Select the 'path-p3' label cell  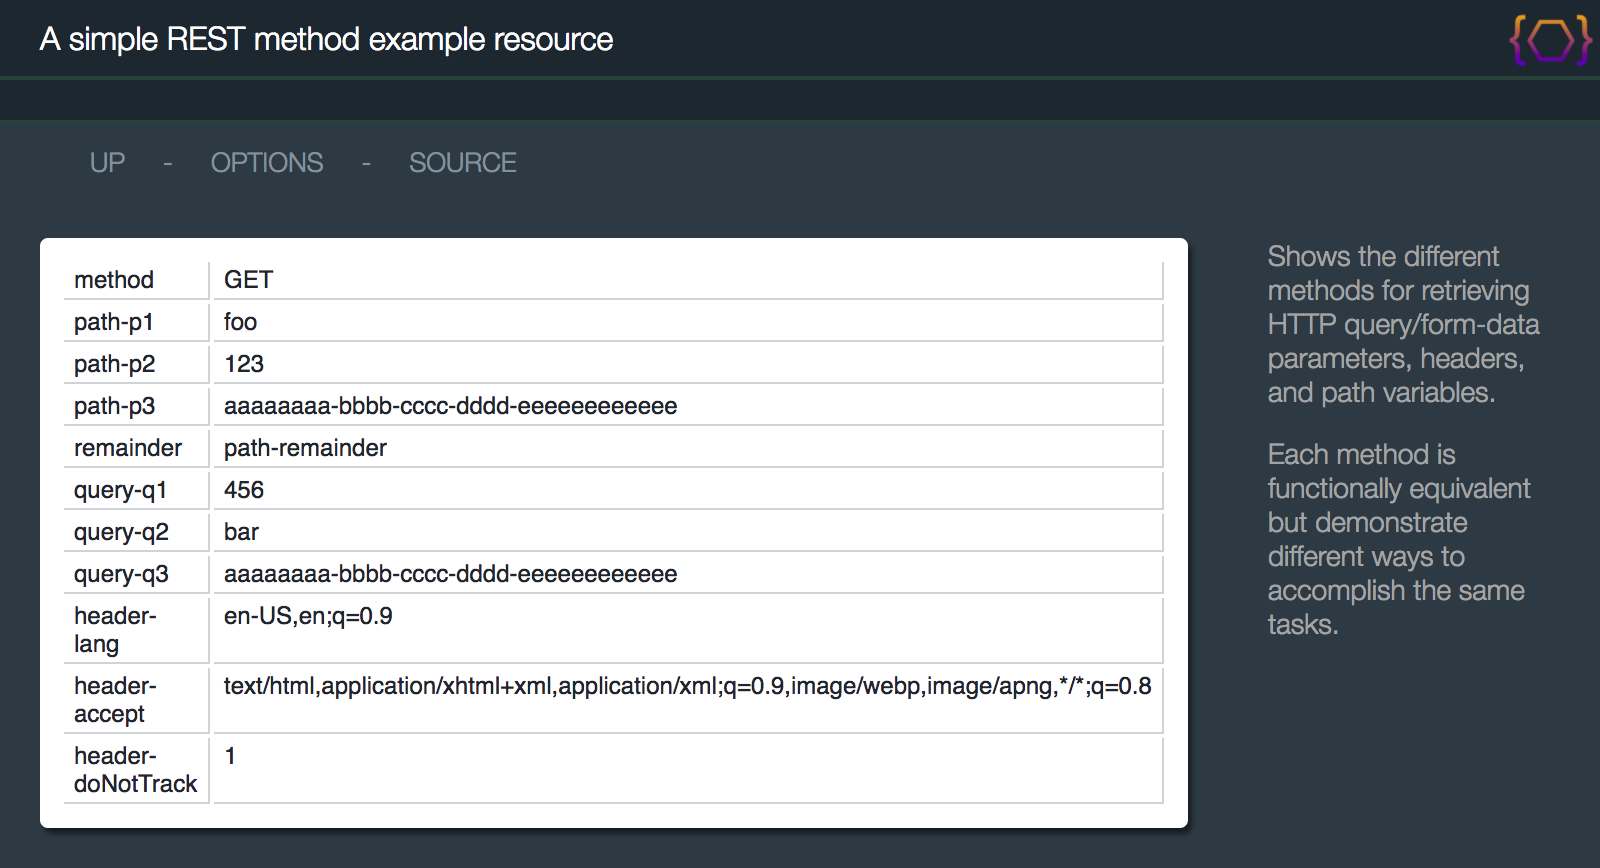(x=136, y=406)
